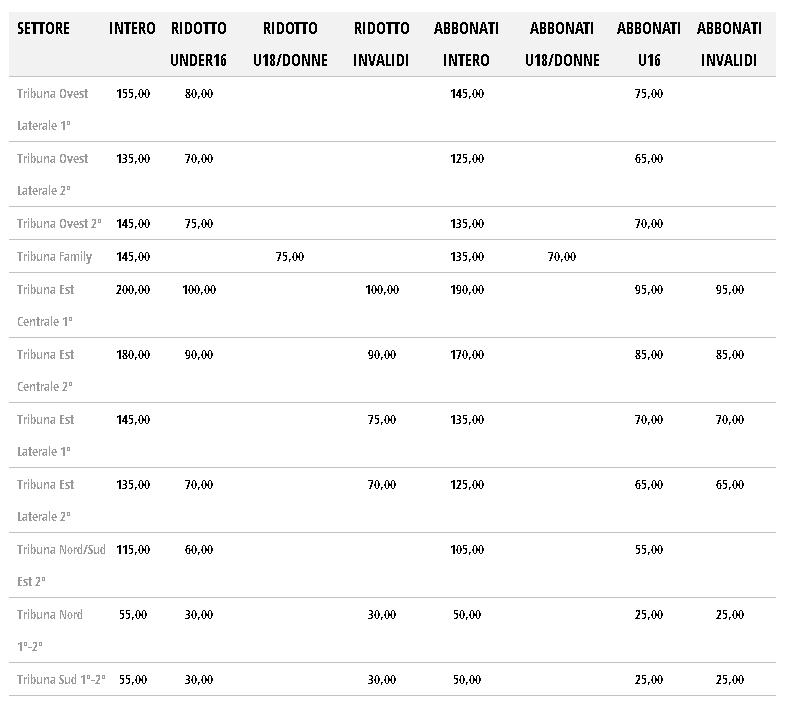This screenshot has height=702, width=788.
Task: Click the 190,00 subscriber full price cell
Action: point(467,290)
